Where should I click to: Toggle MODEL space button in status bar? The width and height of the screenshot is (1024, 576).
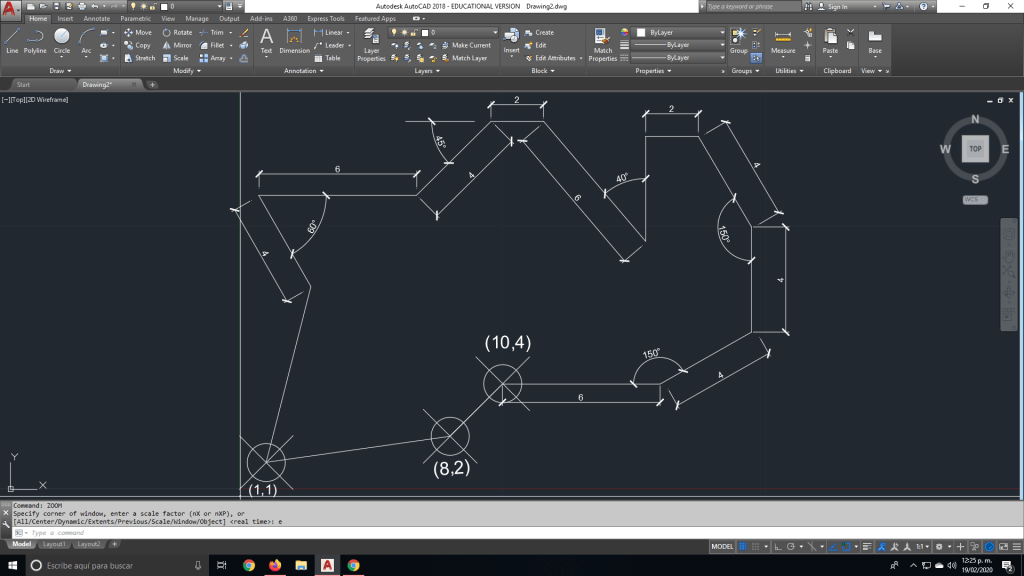pos(722,547)
